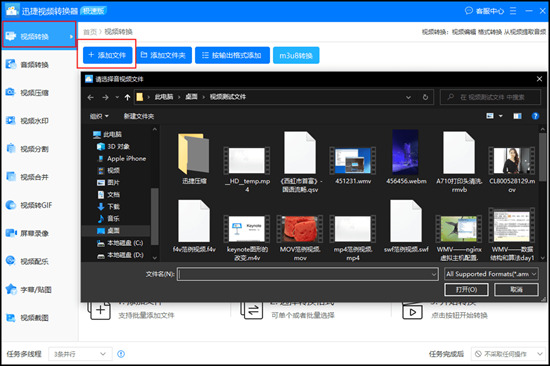Click the 打开(O) button
The image size is (550, 366).
(x=466, y=290)
